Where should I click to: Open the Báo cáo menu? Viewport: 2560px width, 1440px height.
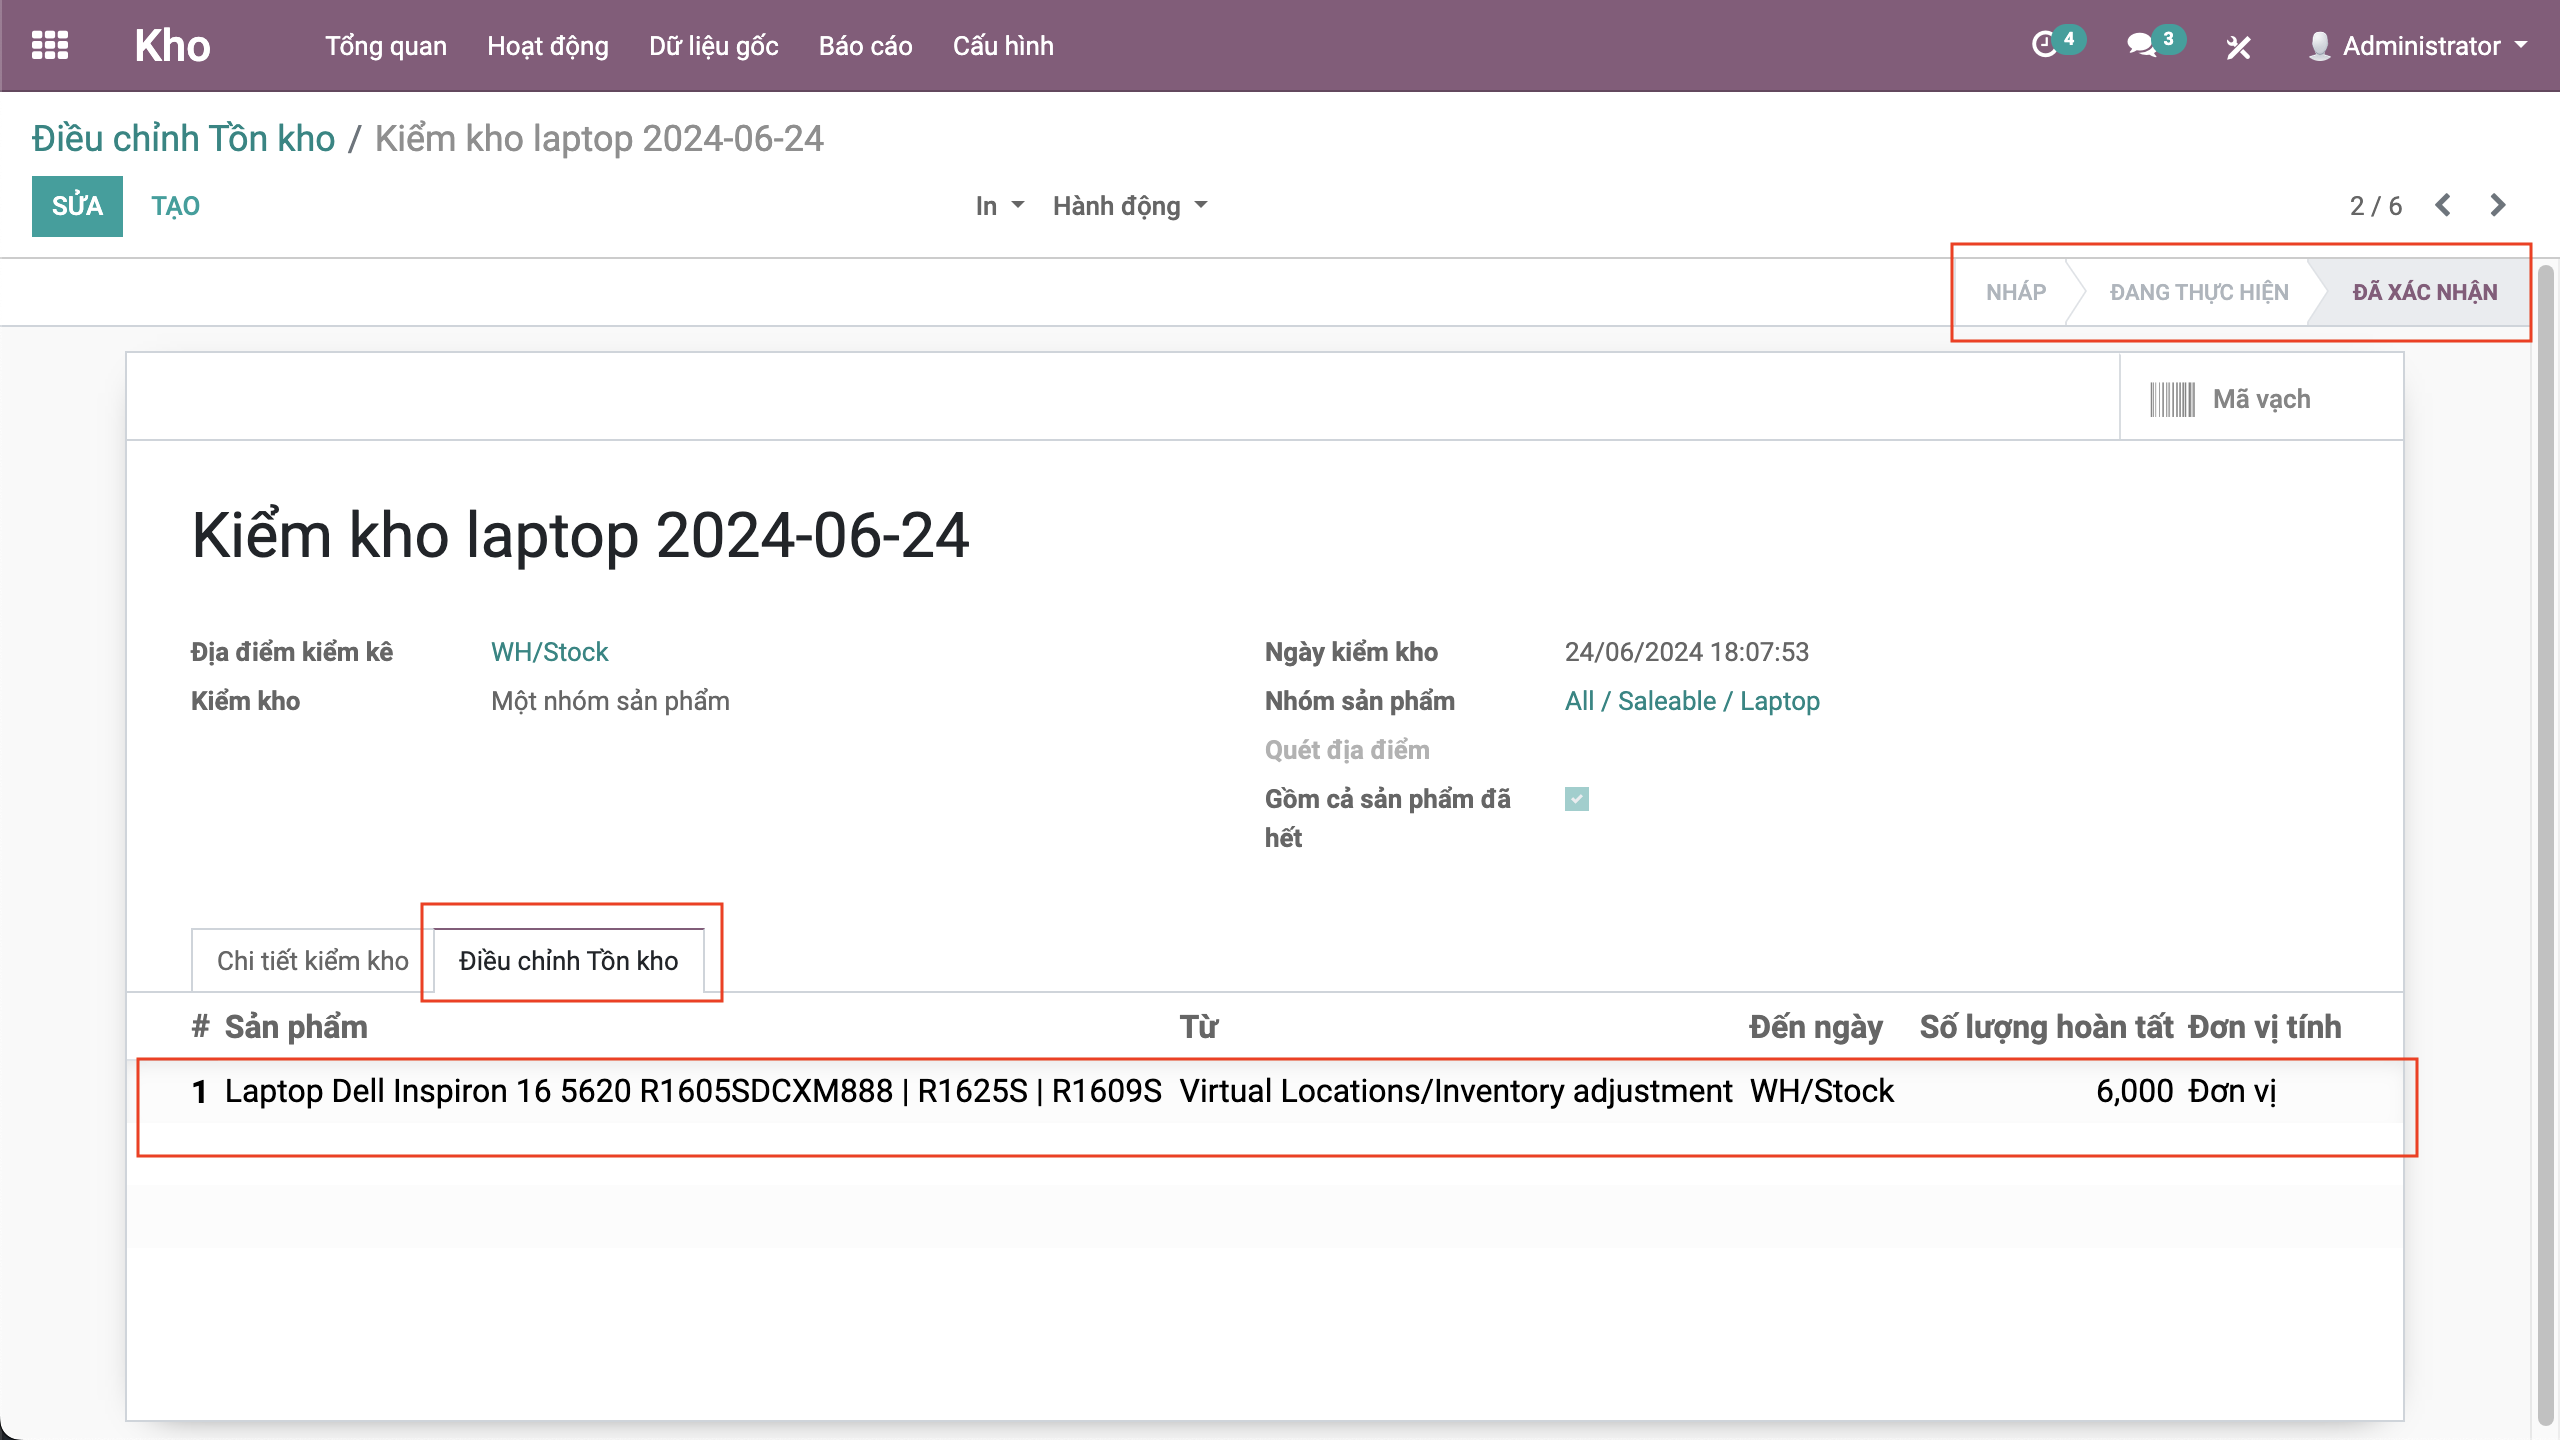pos(865,46)
